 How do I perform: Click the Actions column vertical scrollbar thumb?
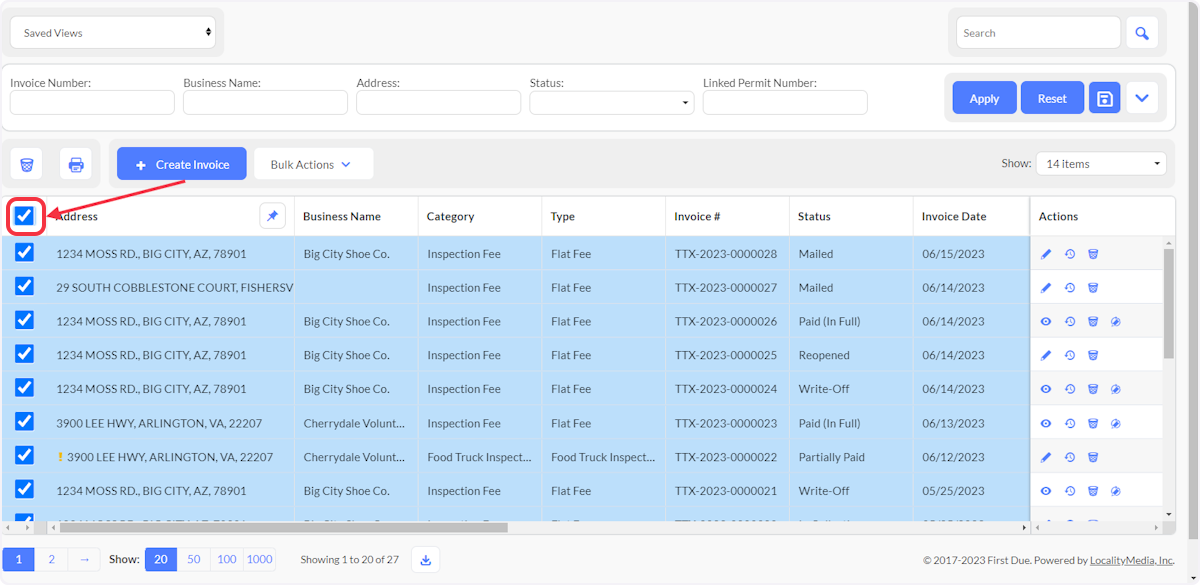pyautogui.click(x=1170, y=303)
